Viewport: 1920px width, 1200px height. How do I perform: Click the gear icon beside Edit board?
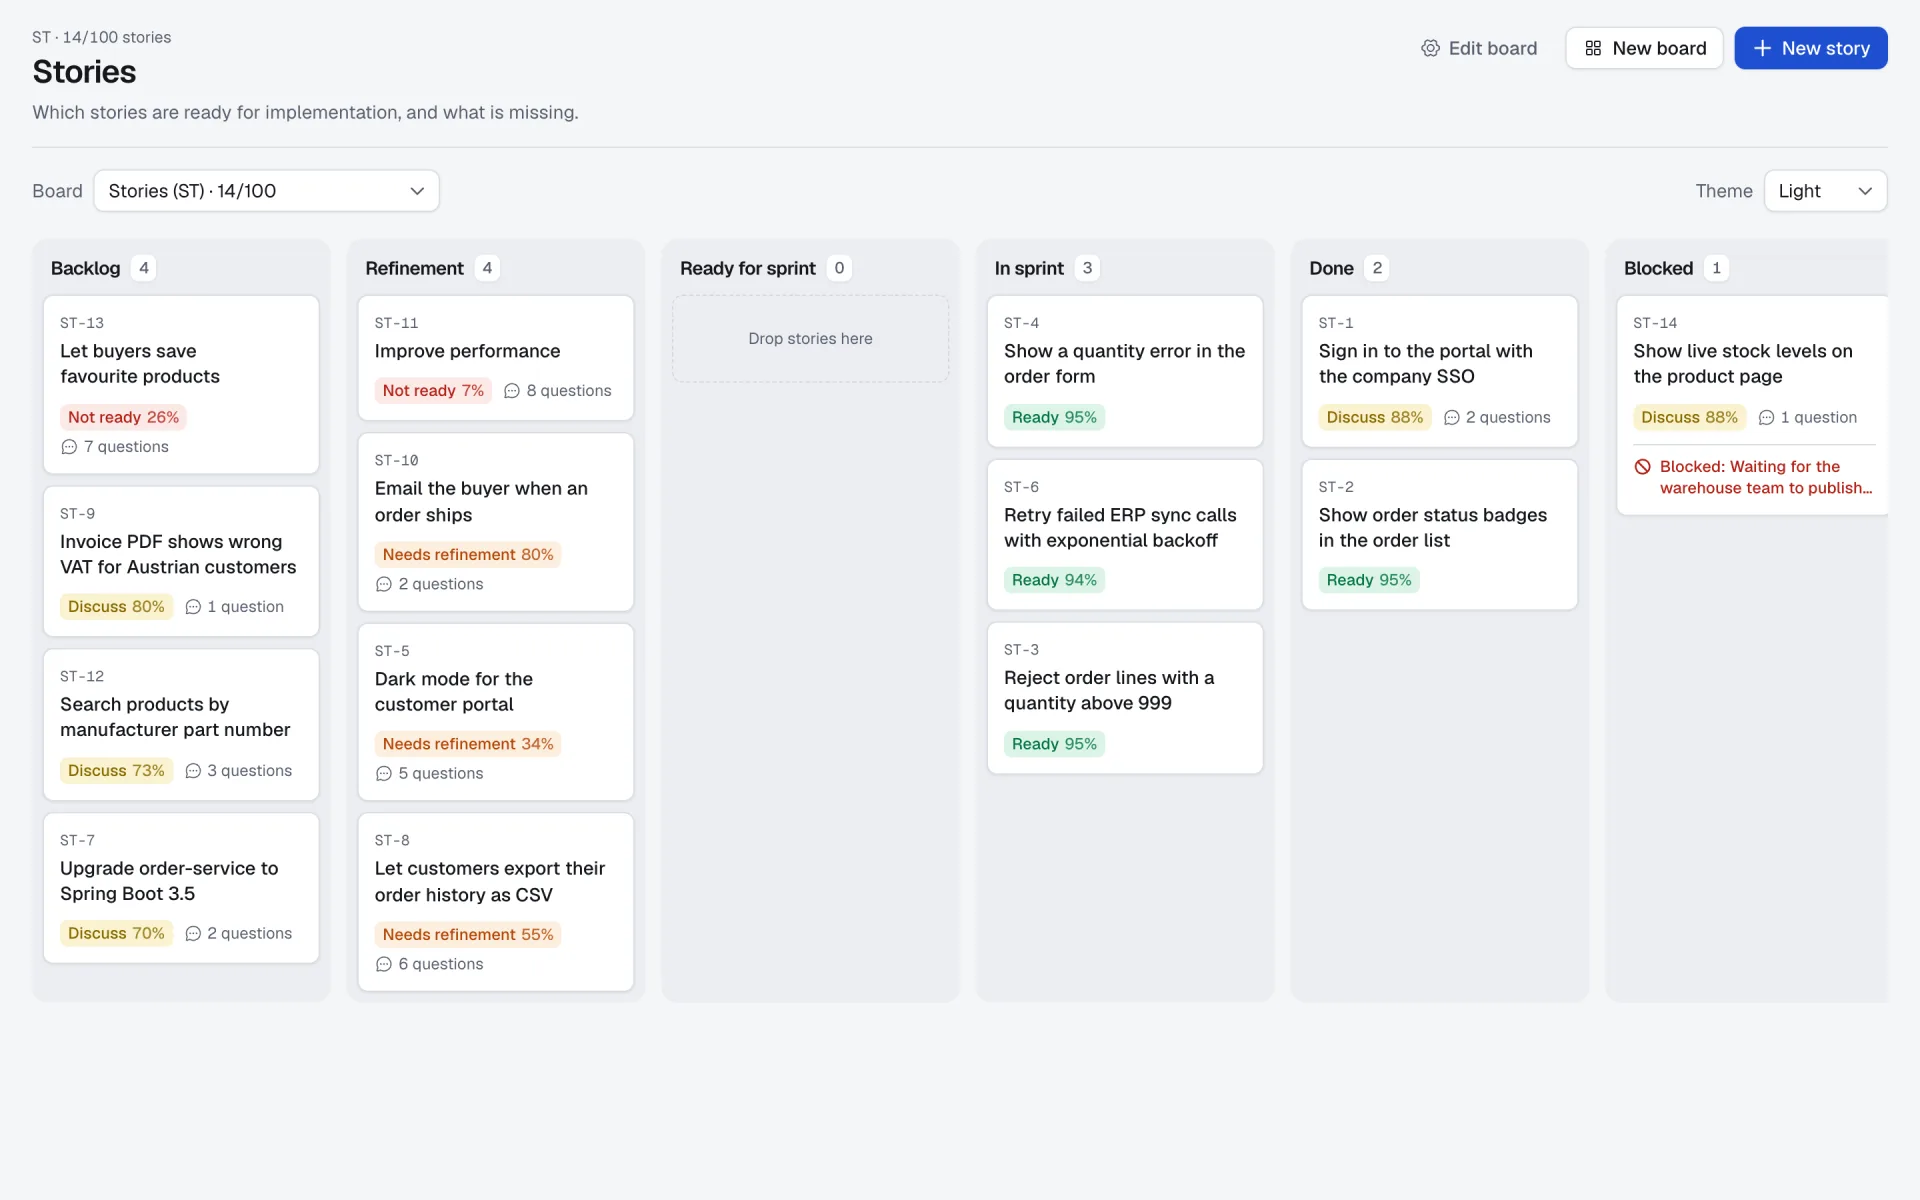click(1430, 48)
